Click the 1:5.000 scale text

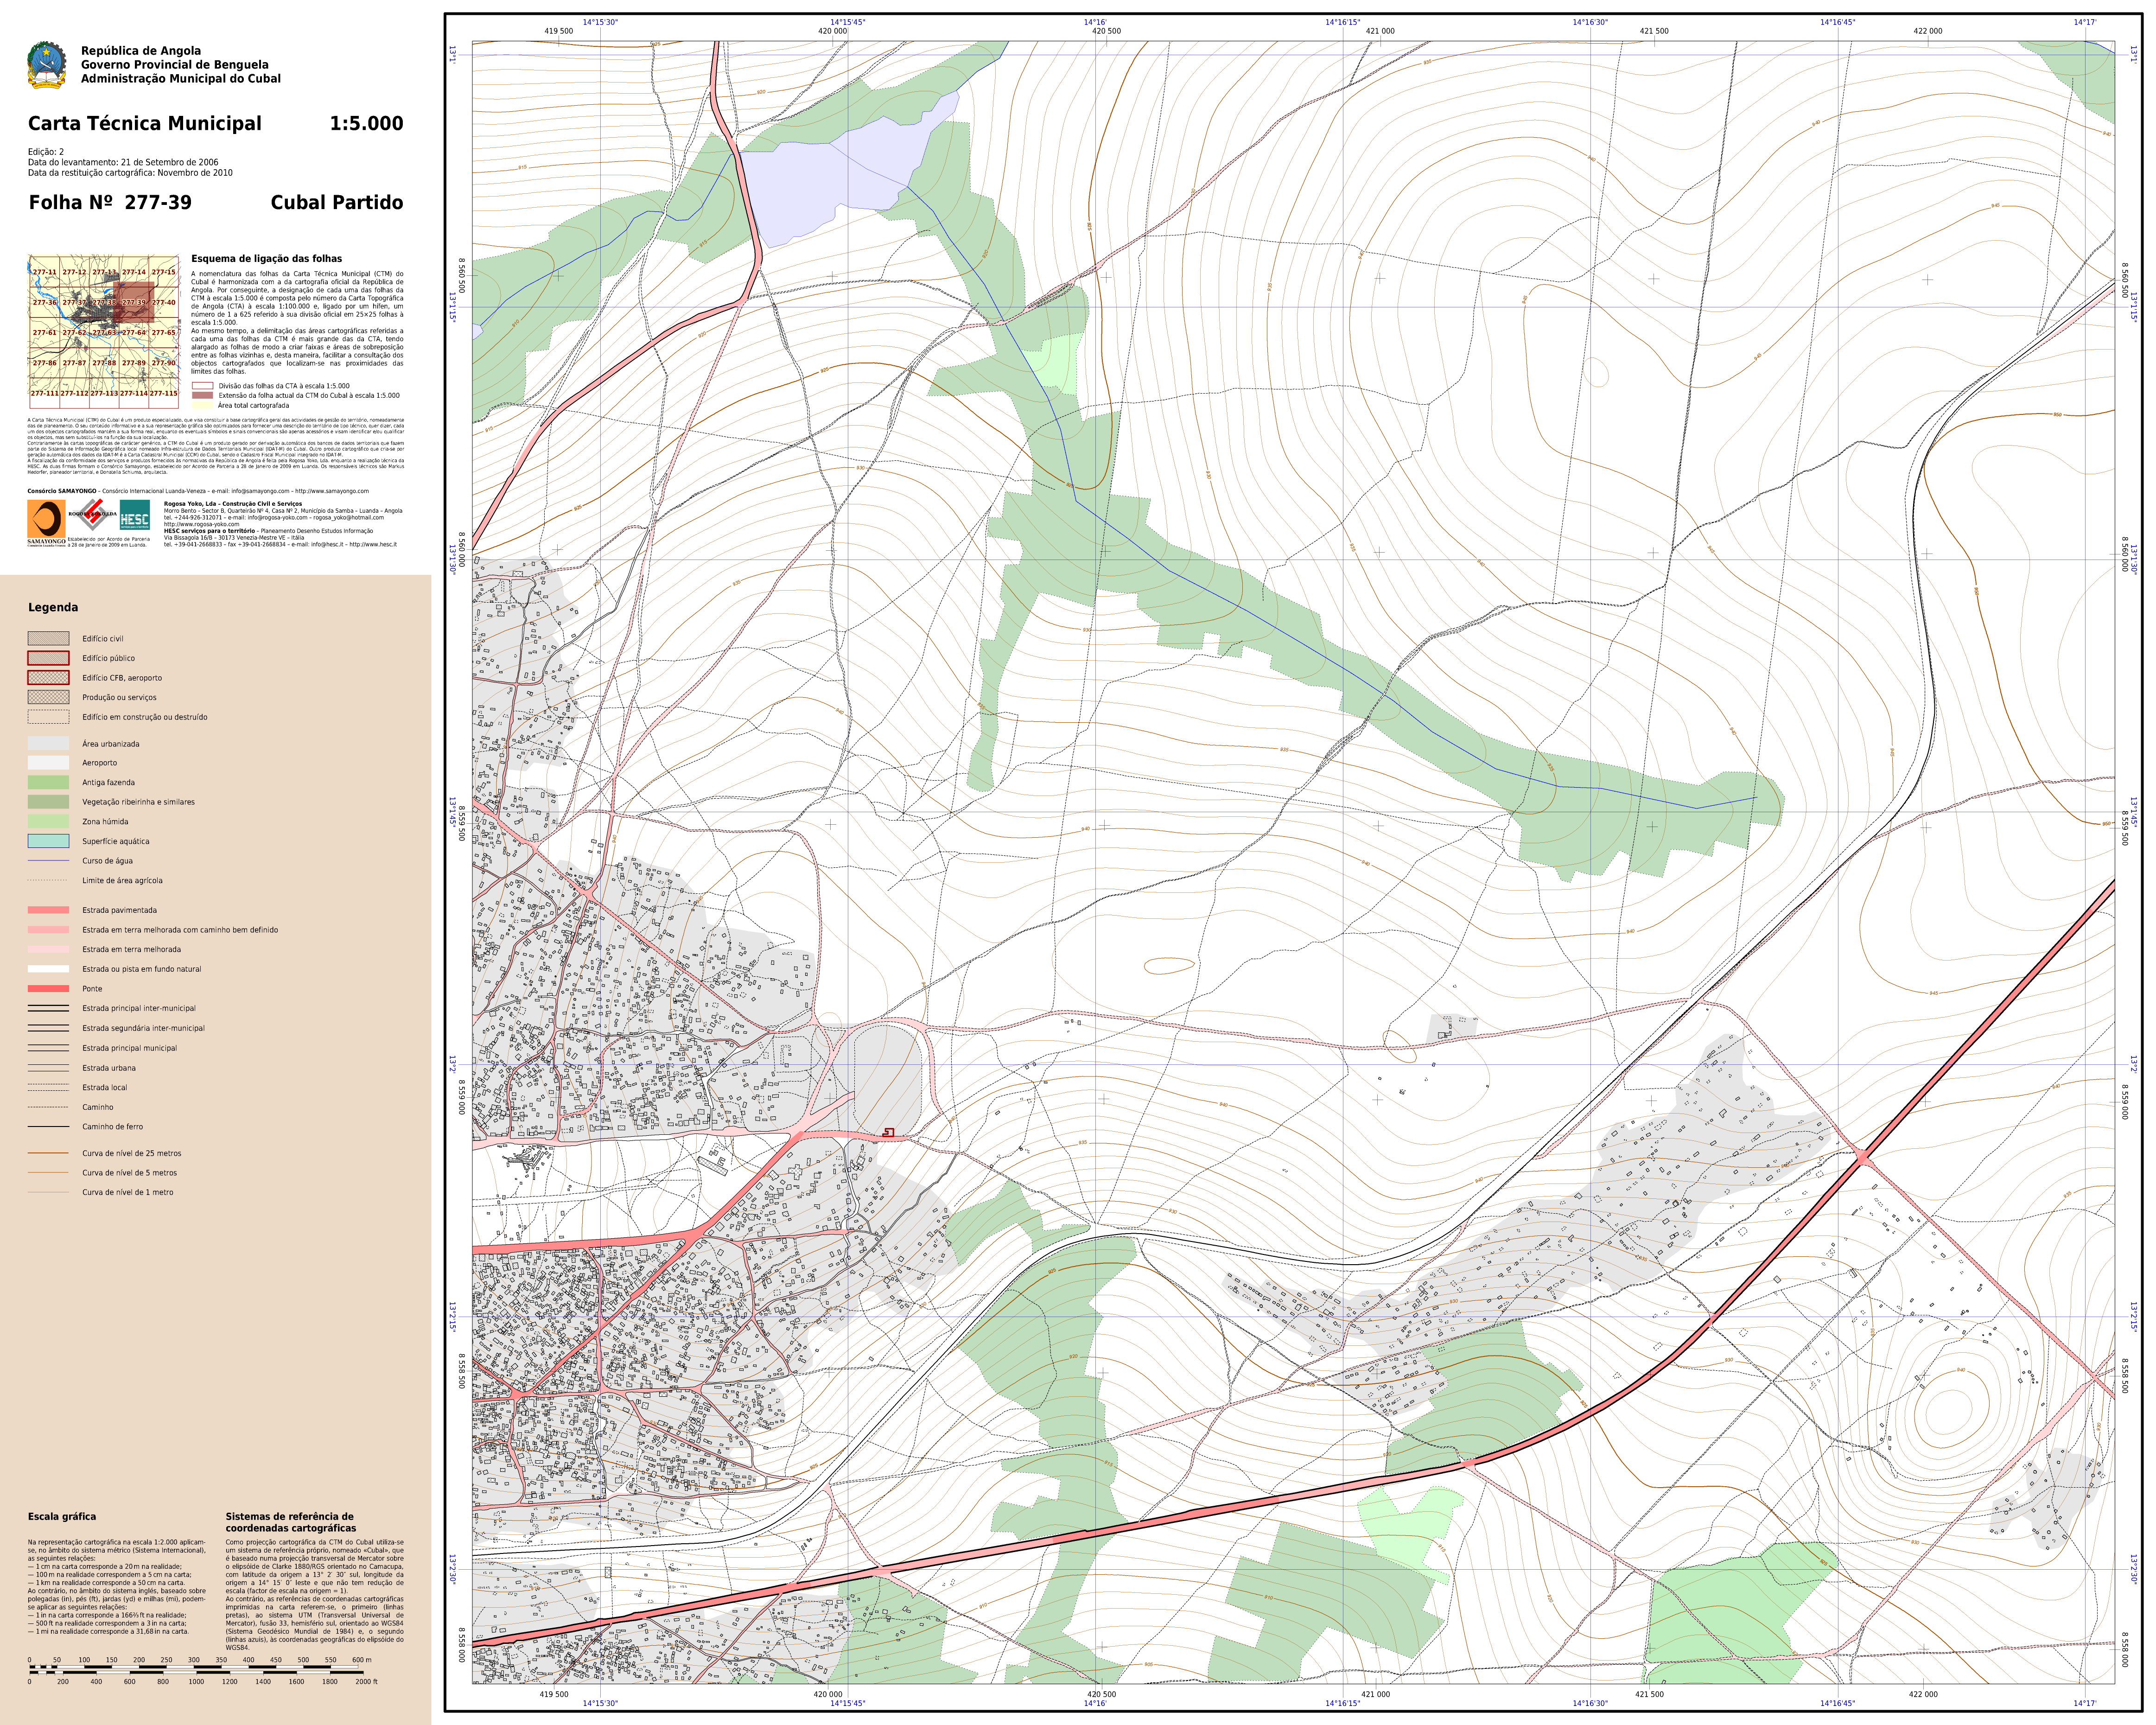click(366, 124)
